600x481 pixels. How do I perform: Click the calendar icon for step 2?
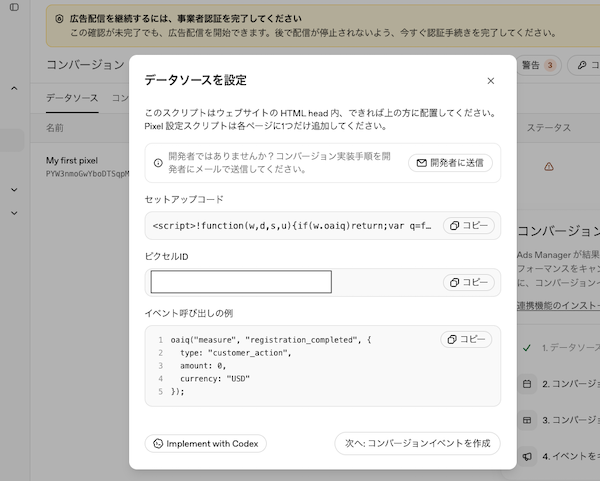pos(527,384)
